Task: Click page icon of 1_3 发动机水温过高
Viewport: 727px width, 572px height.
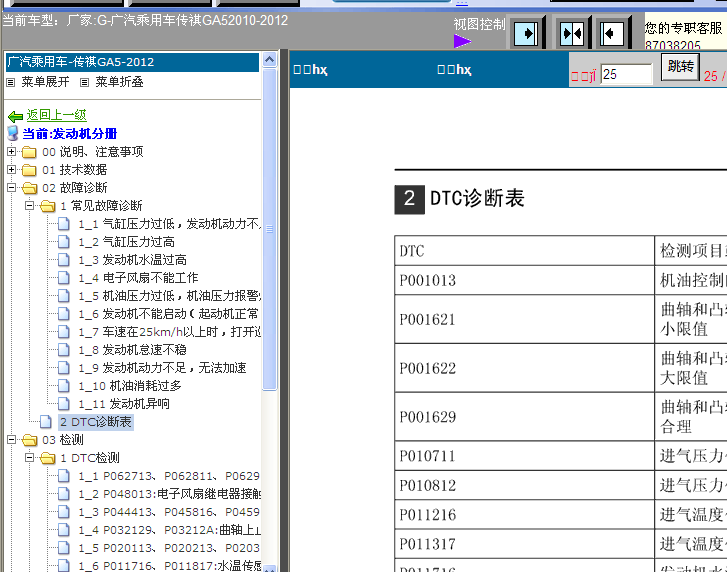Action: coord(64,260)
